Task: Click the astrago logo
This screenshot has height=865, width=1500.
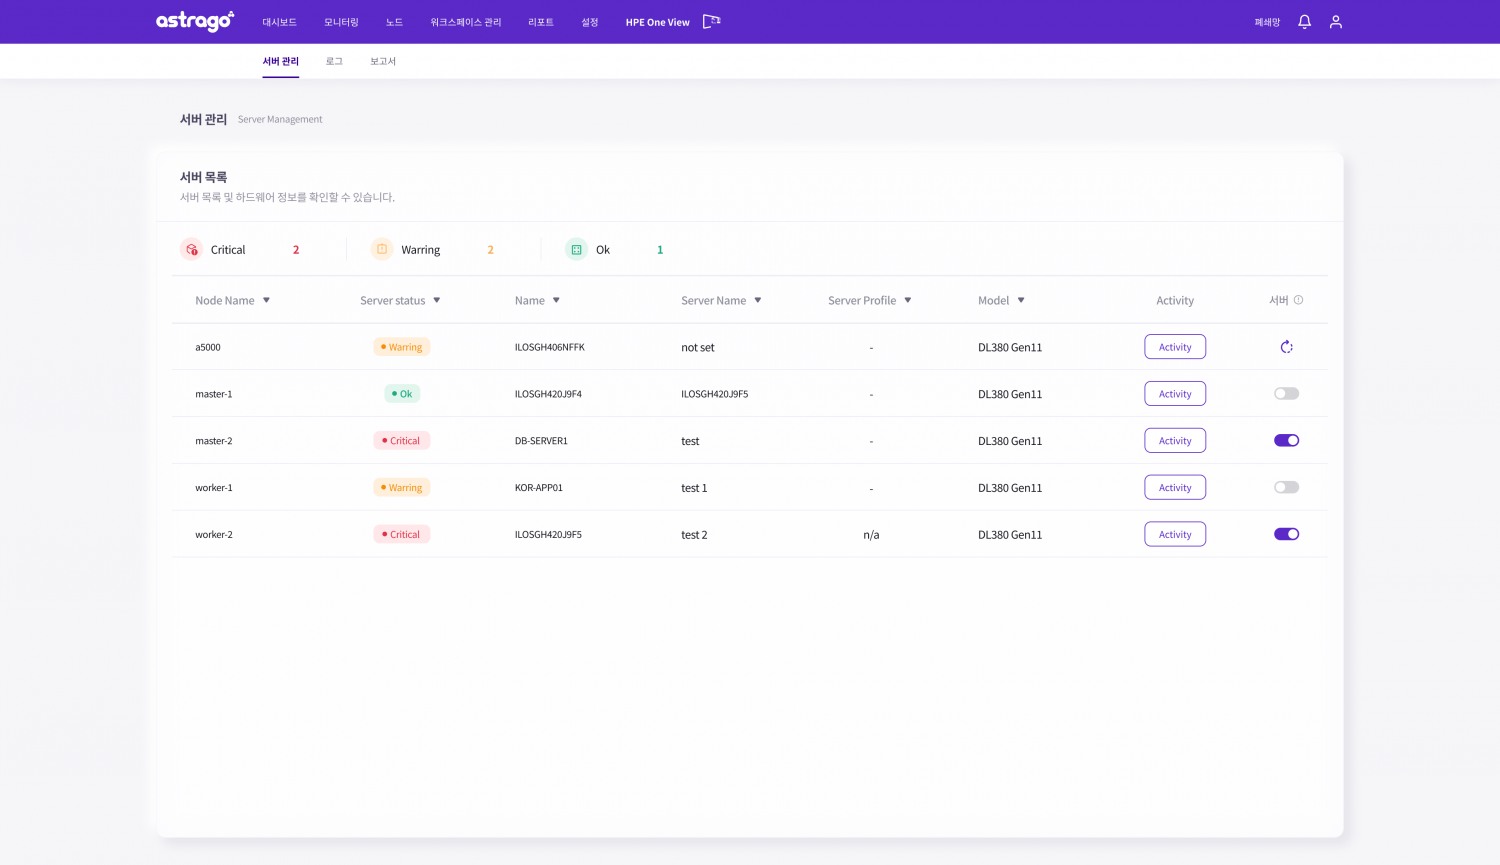Action: coord(195,21)
